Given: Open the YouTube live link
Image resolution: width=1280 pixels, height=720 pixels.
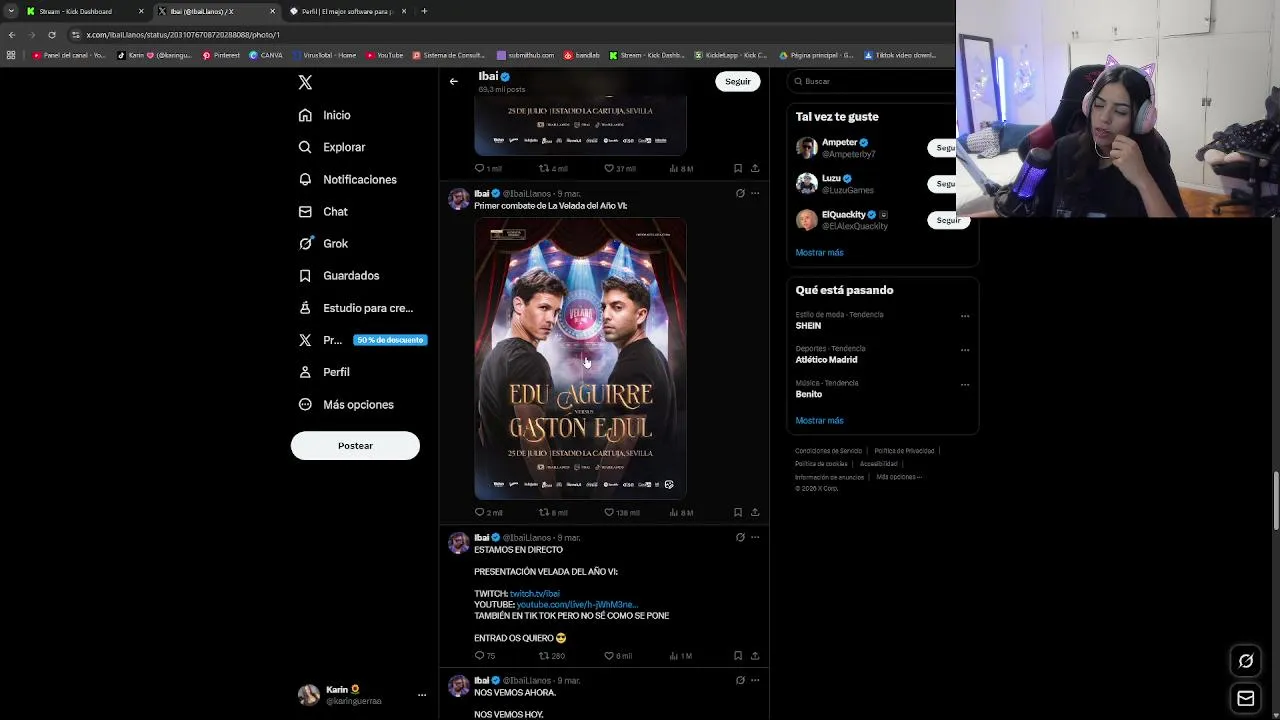Looking at the screenshot, I should click(x=577, y=605).
